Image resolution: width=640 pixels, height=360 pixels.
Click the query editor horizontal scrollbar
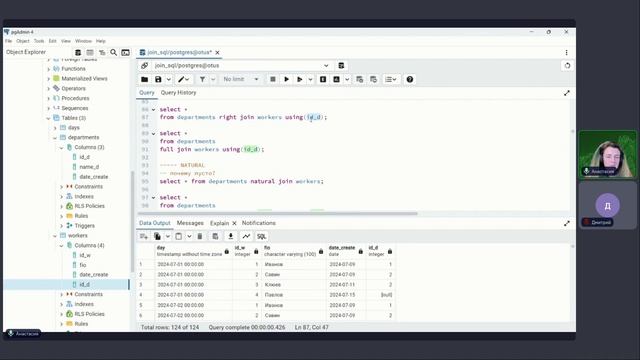[x=277, y=213]
